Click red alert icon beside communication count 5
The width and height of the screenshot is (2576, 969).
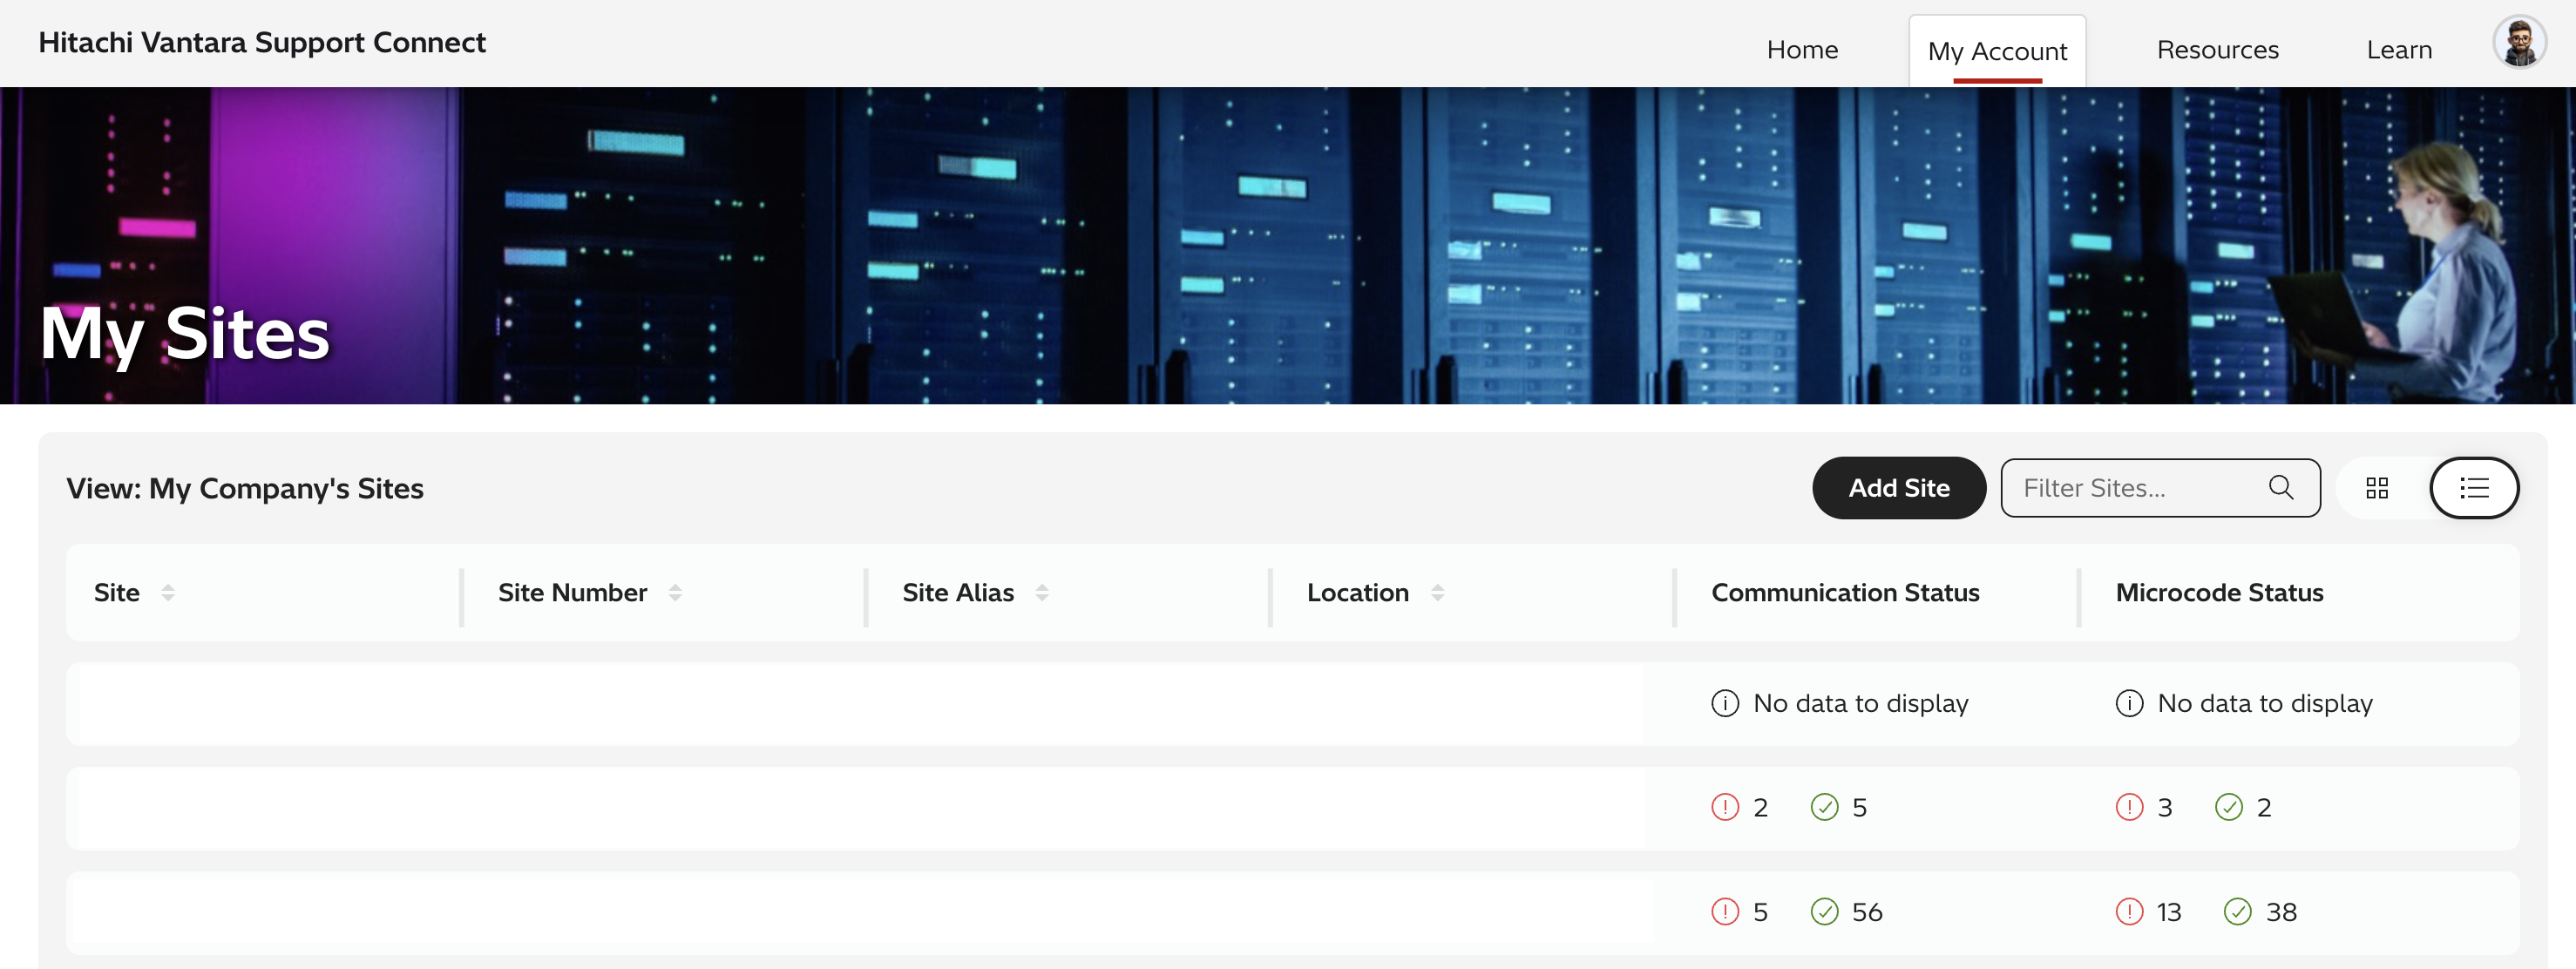(1725, 912)
